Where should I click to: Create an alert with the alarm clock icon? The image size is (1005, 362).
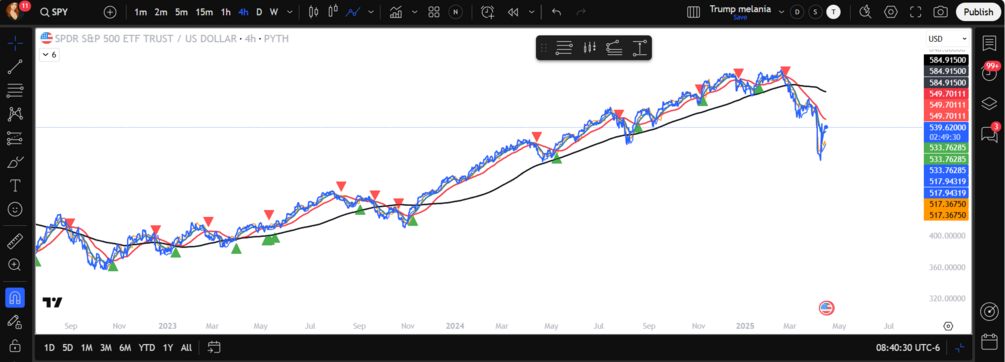[x=488, y=12]
